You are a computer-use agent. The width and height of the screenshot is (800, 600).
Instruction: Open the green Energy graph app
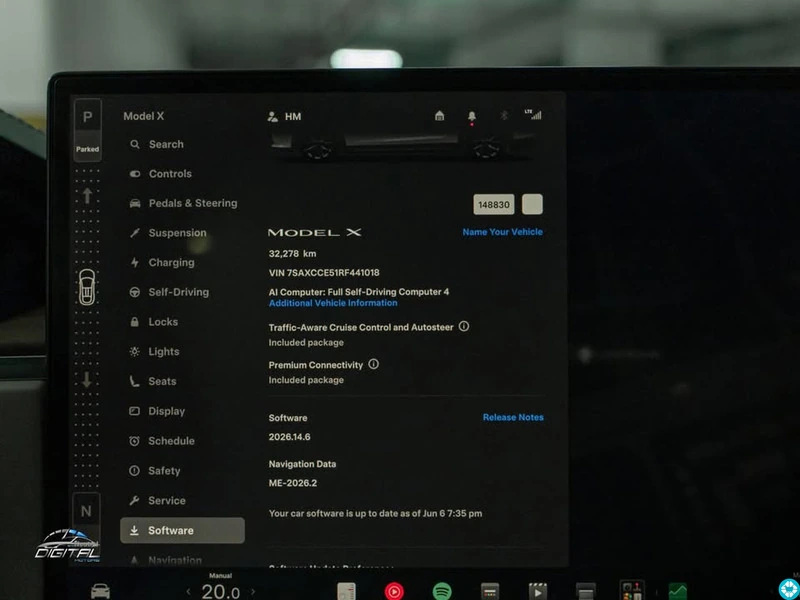click(678, 591)
